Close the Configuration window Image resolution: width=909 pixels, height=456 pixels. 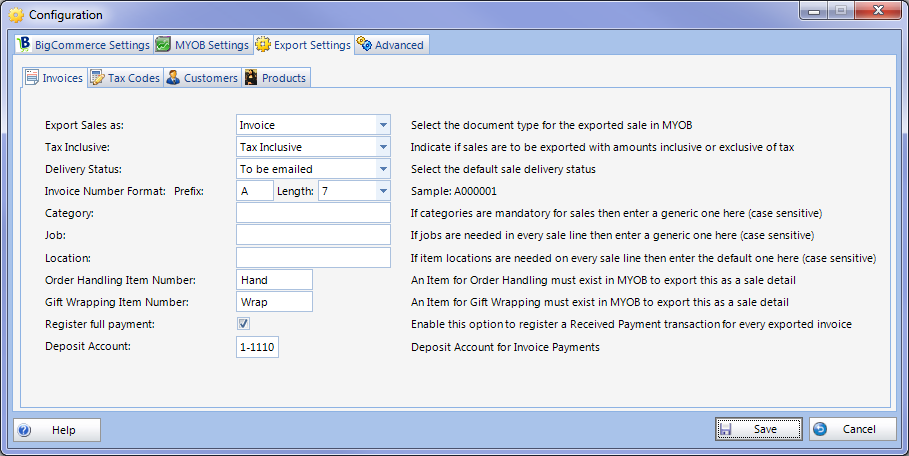pyautogui.click(x=878, y=10)
